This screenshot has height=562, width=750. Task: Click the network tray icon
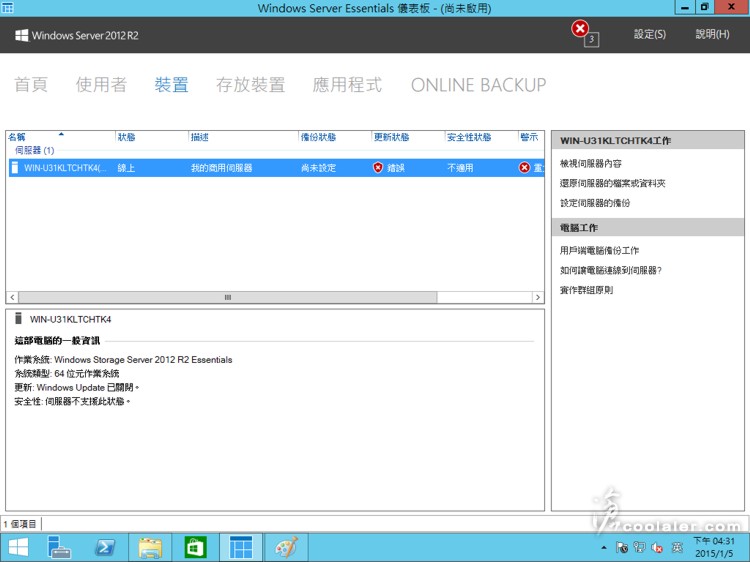(x=639, y=547)
